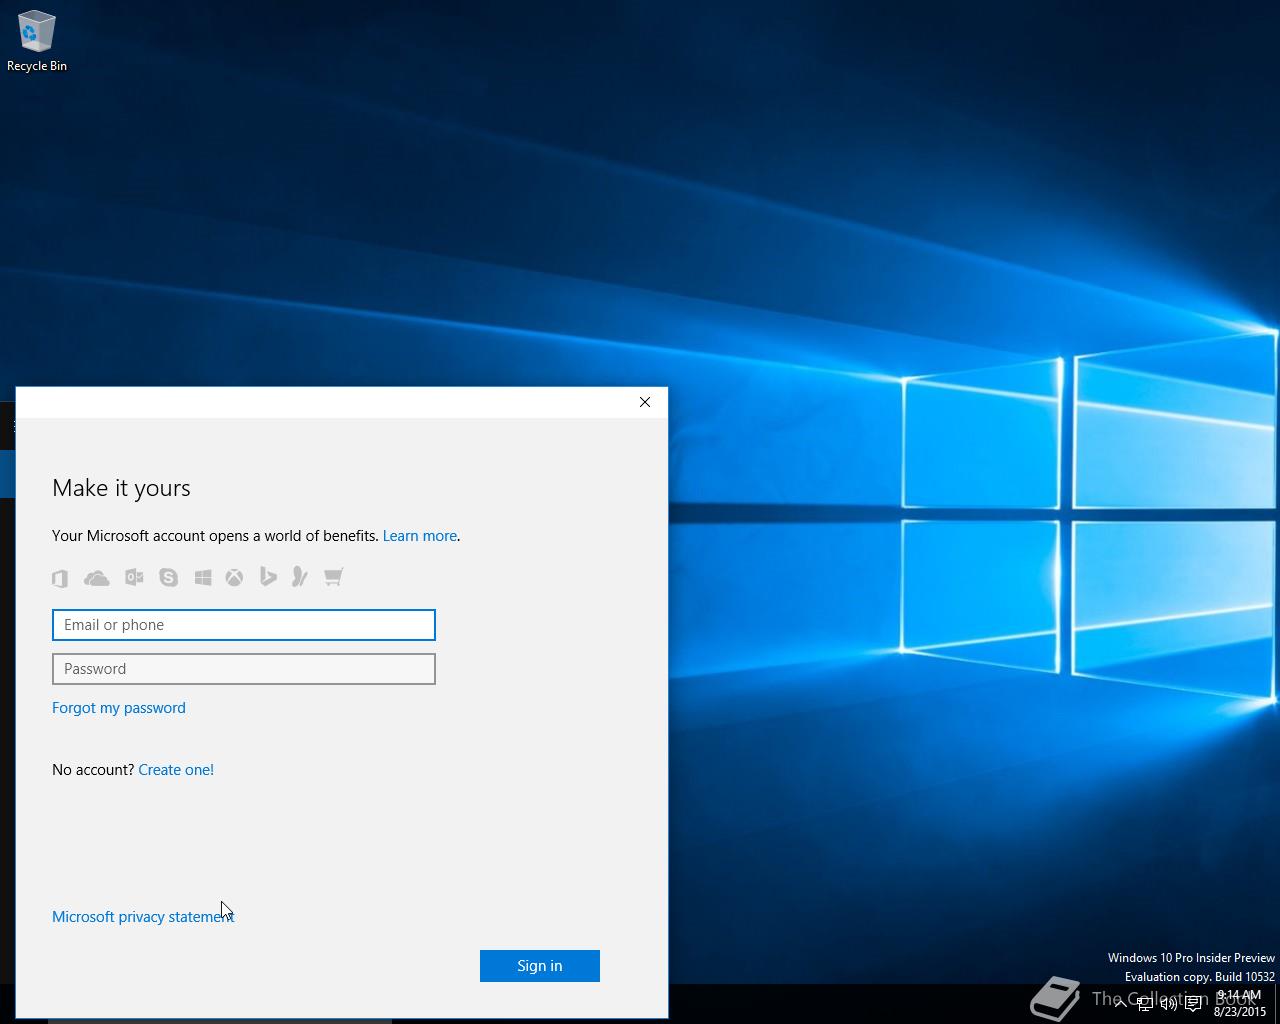Click the Store shopping cart icon
The image size is (1280, 1024).
click(x=334, y=577)
